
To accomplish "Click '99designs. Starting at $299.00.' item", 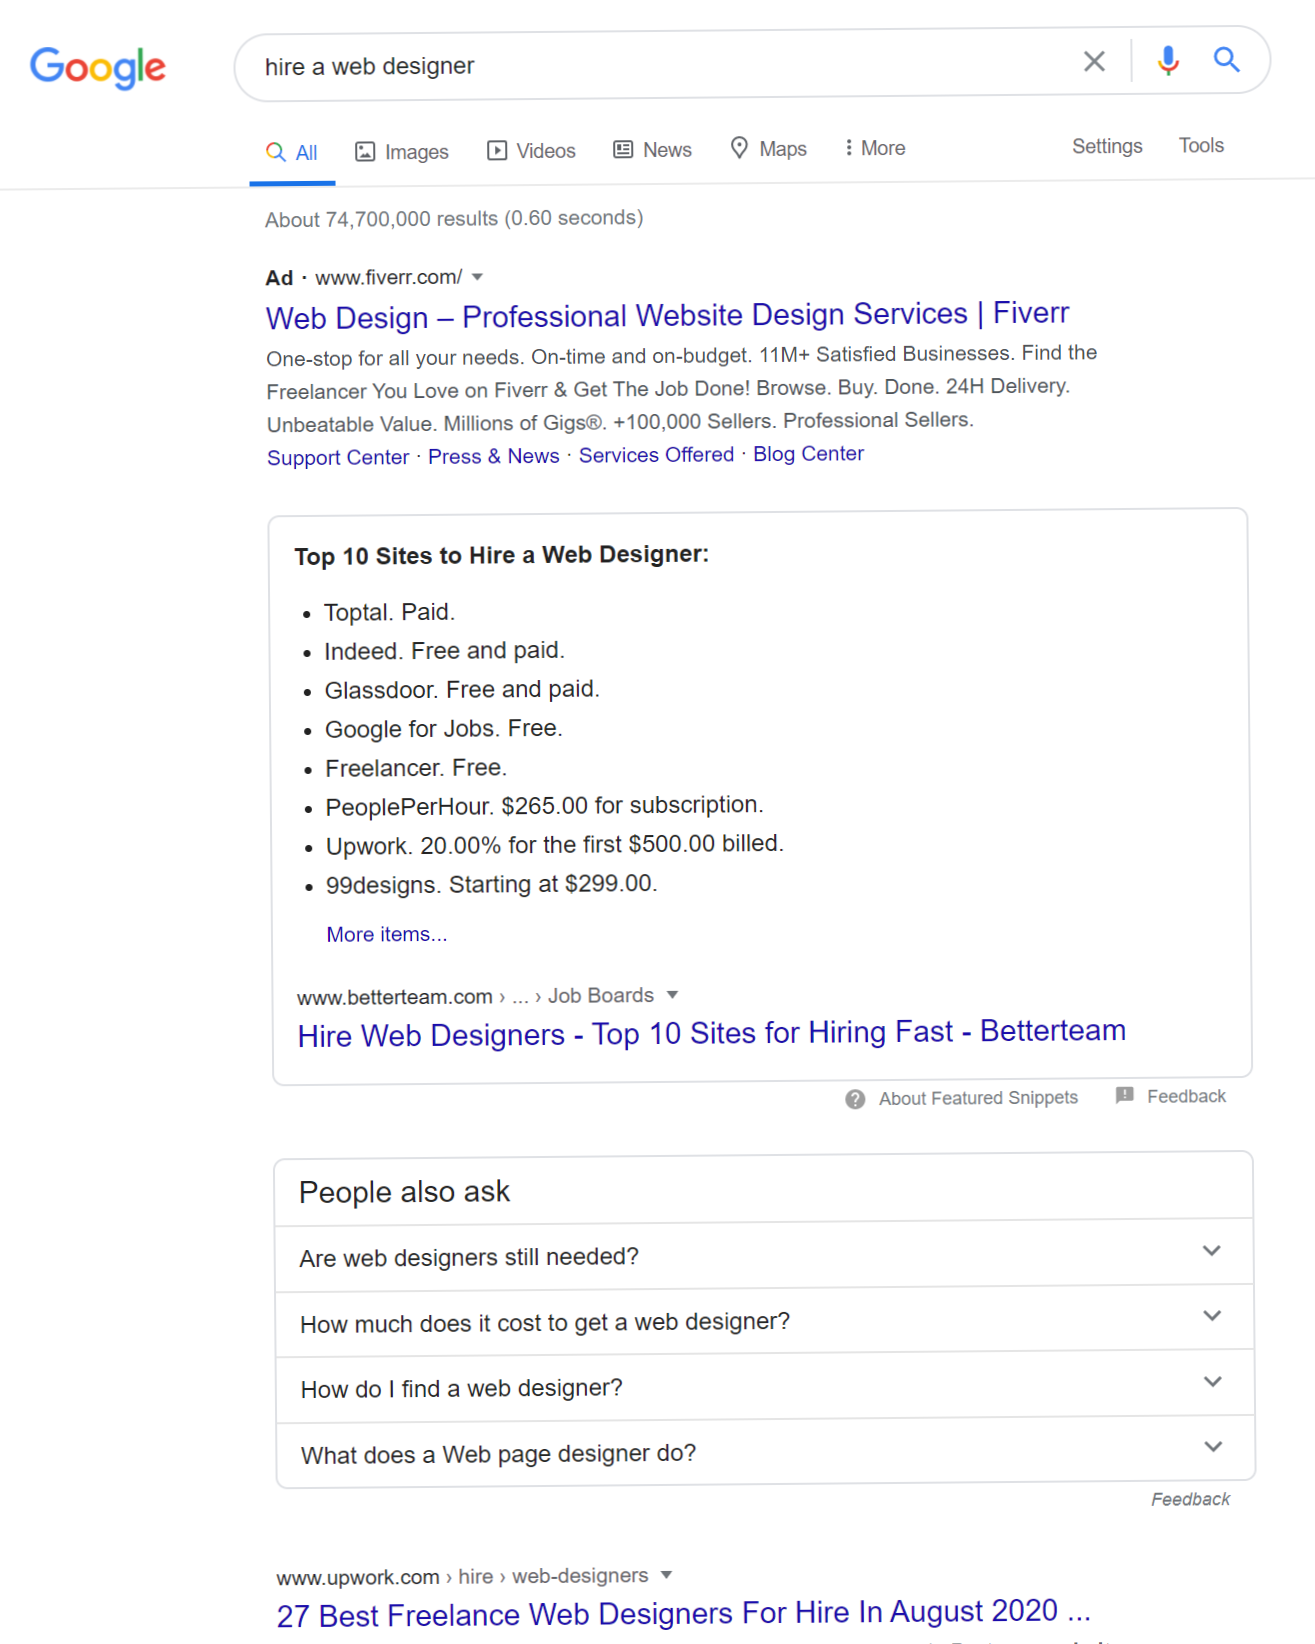I will (492, 885).
